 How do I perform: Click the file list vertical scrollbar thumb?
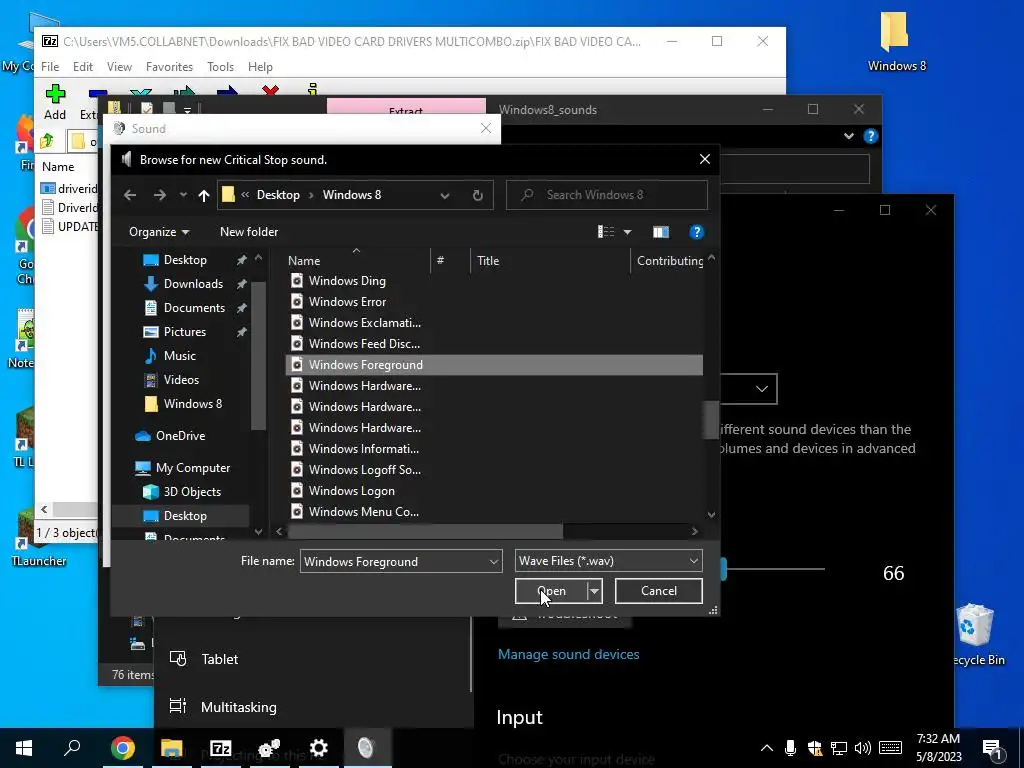coord(711,420)
